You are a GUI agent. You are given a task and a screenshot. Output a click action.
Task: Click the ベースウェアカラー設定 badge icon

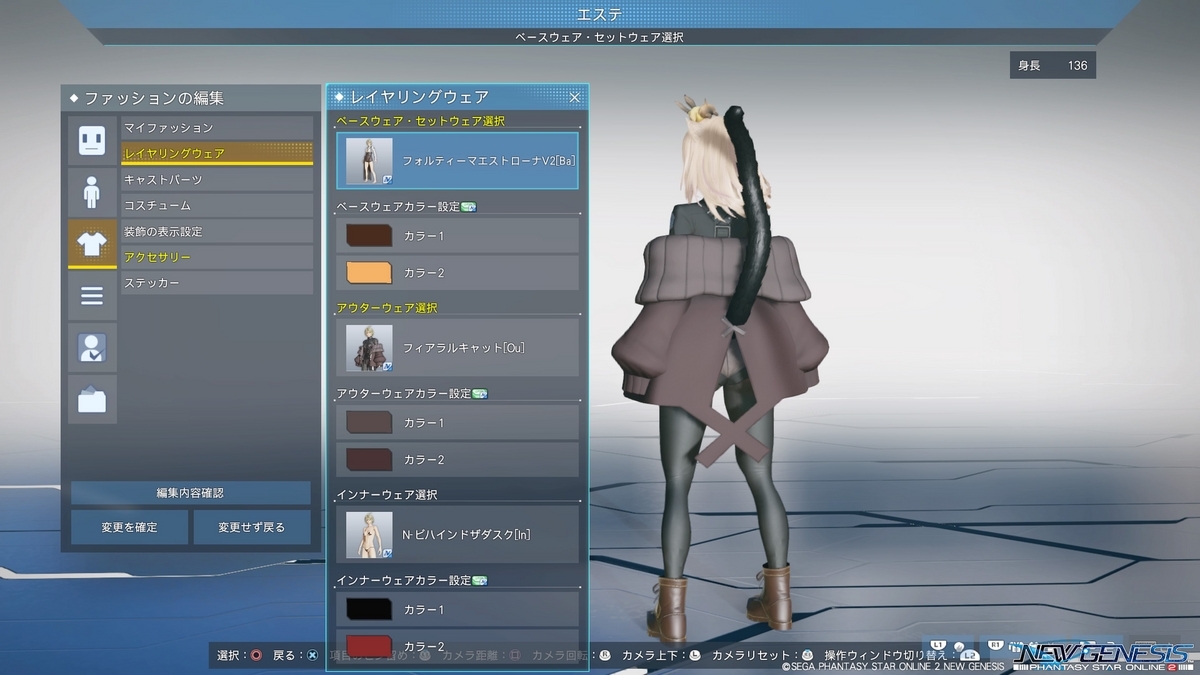468,207
